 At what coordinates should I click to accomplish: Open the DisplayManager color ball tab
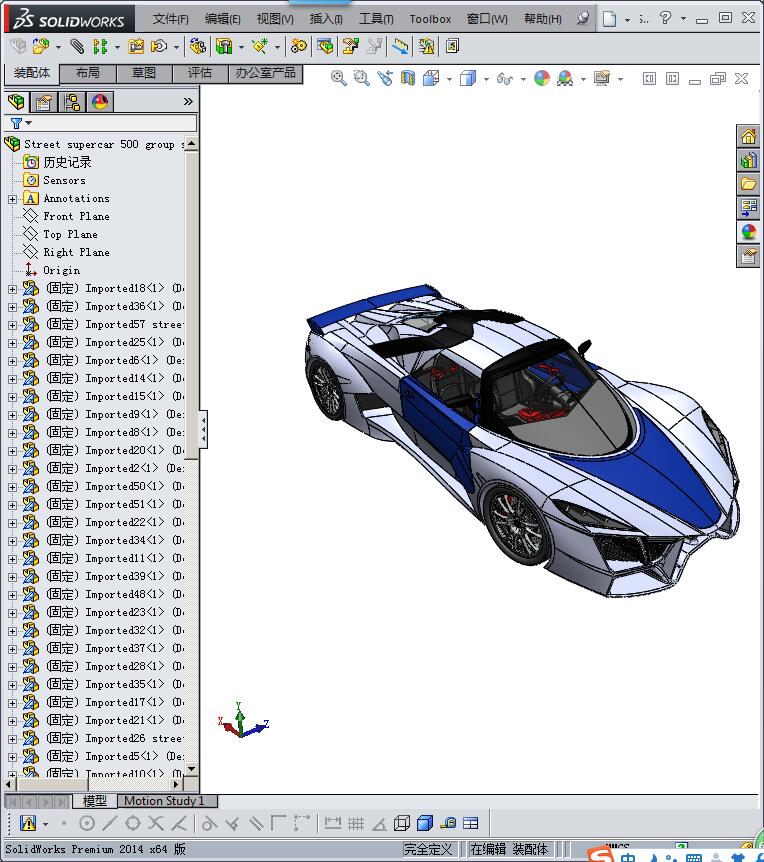coord(99,101)
